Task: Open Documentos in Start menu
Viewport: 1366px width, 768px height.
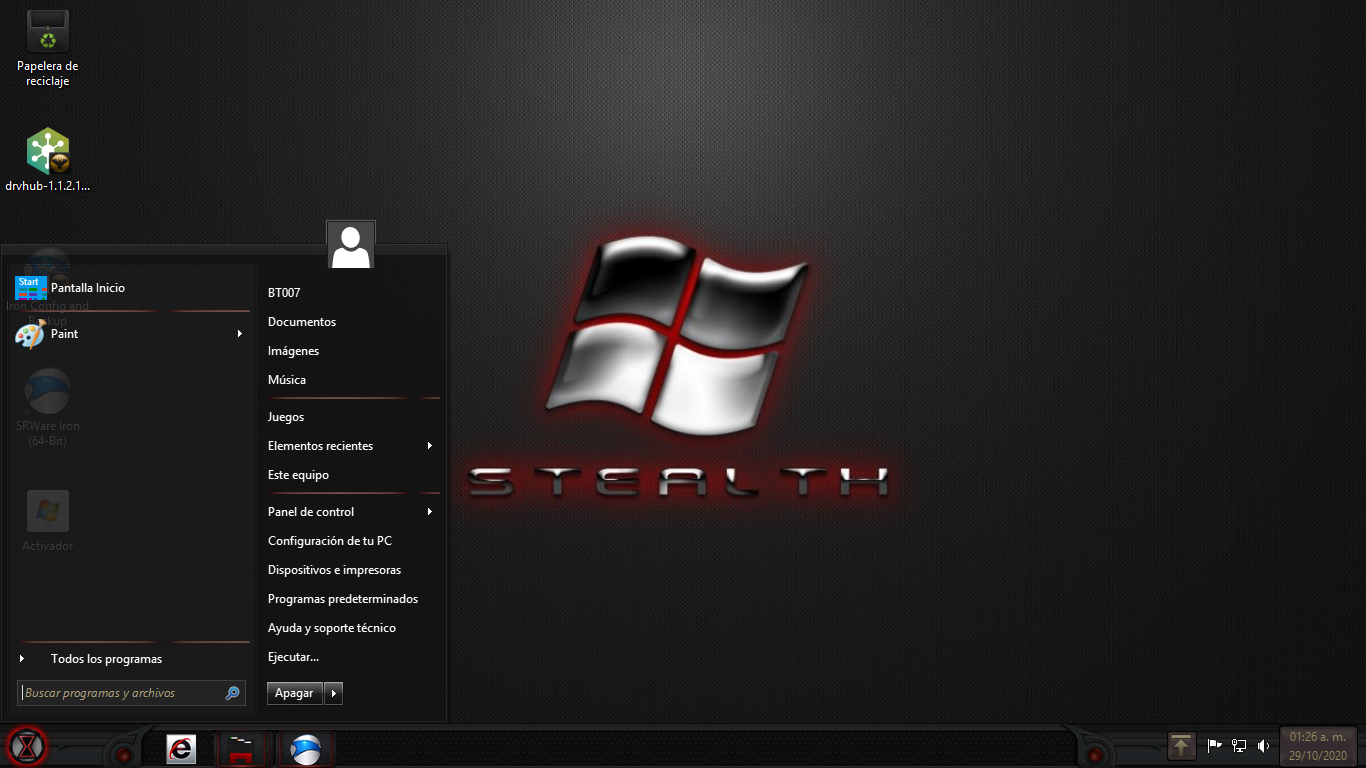Action: click(x=302, y=322)
